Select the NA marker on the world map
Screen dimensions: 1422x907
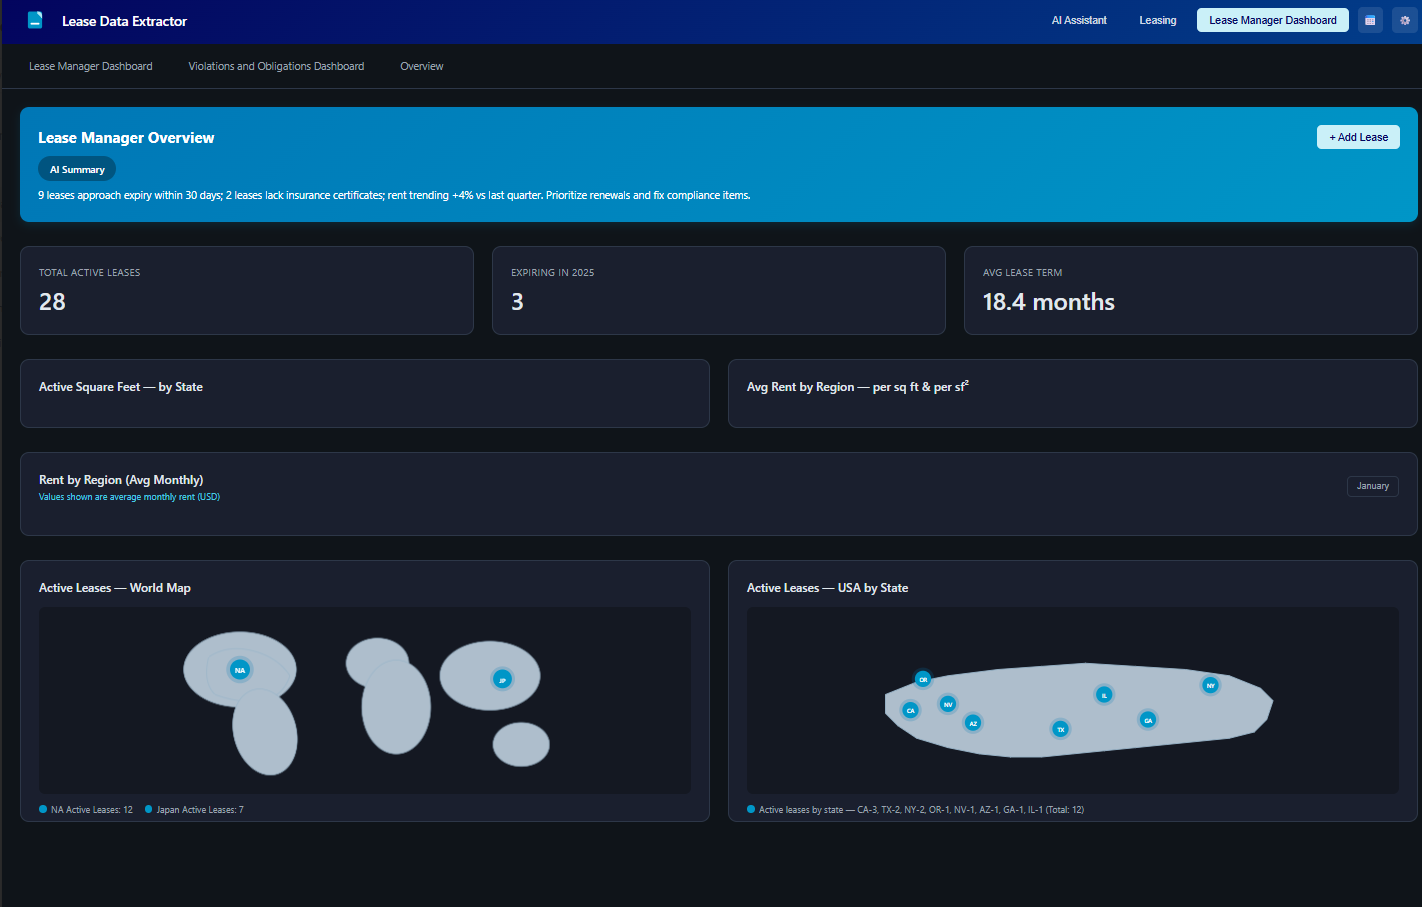239,670
